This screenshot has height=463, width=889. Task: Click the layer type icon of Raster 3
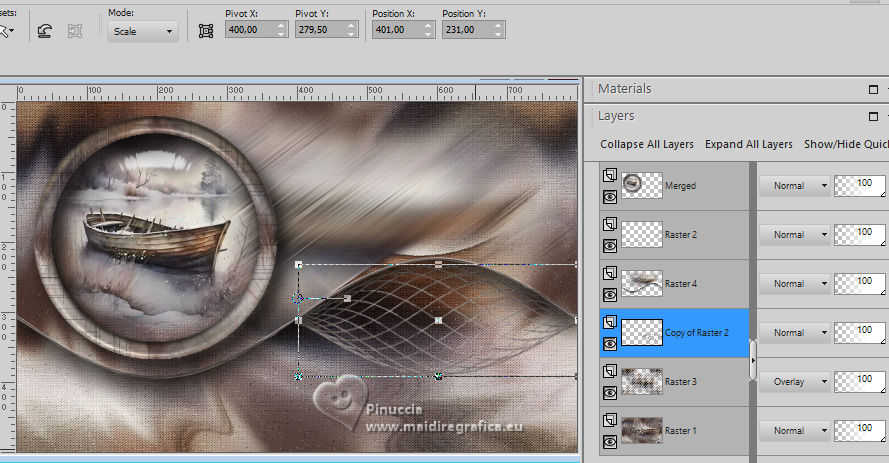[x=610, y=371]
